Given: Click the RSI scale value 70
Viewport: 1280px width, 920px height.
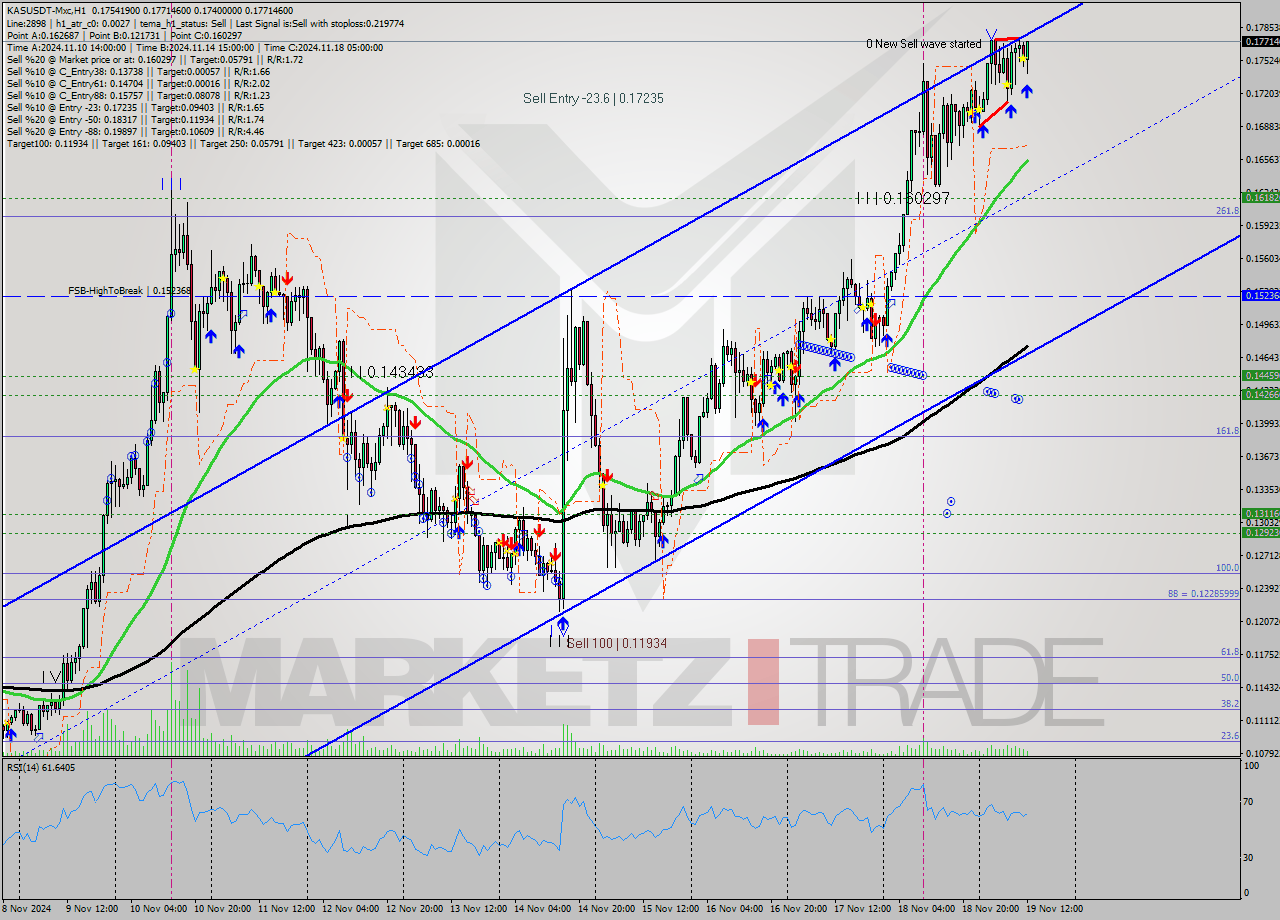Looking at the screenshot, I should [x=1250, y=801].
